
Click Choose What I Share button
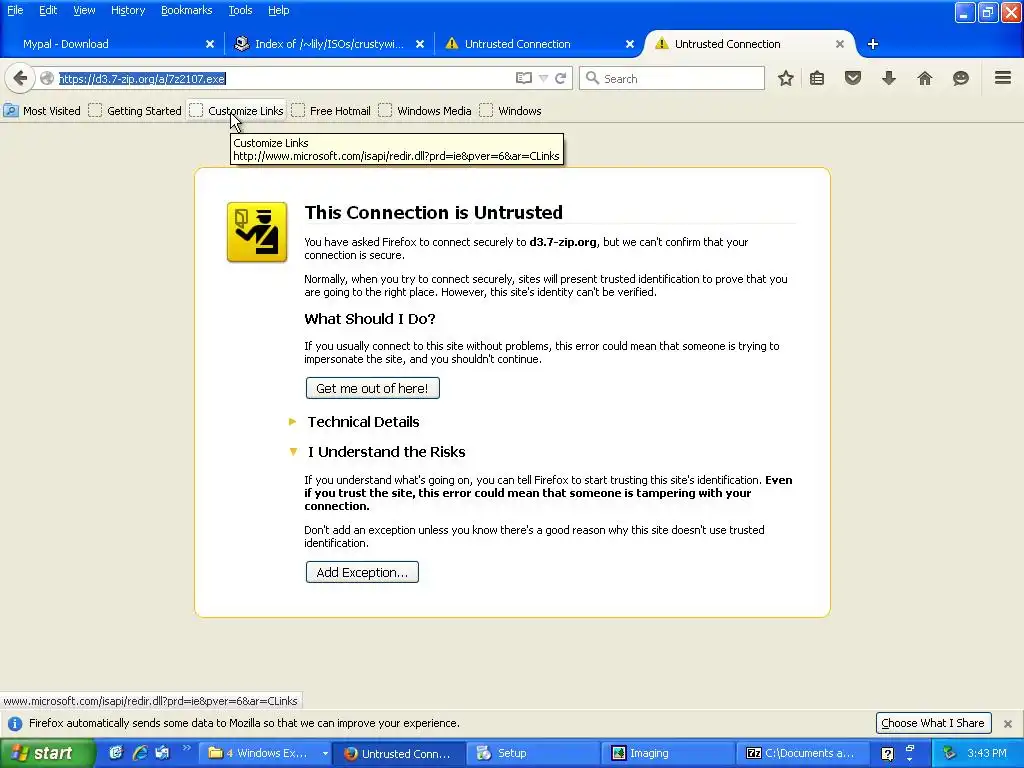tap(933, 723)
